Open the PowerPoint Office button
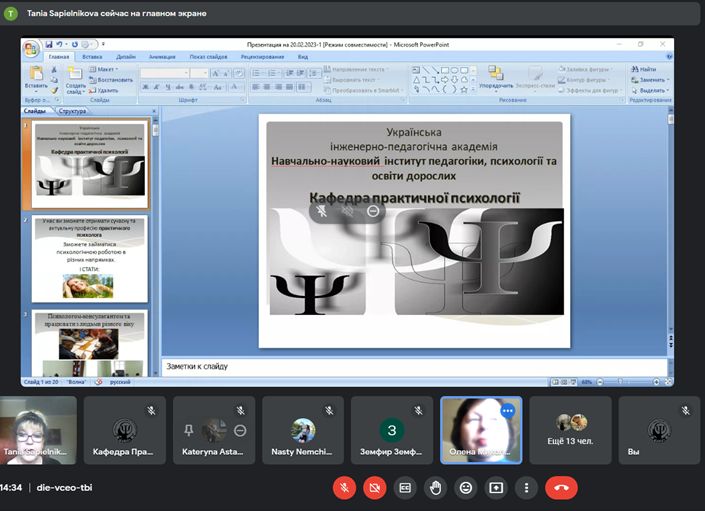 [31, 49]
